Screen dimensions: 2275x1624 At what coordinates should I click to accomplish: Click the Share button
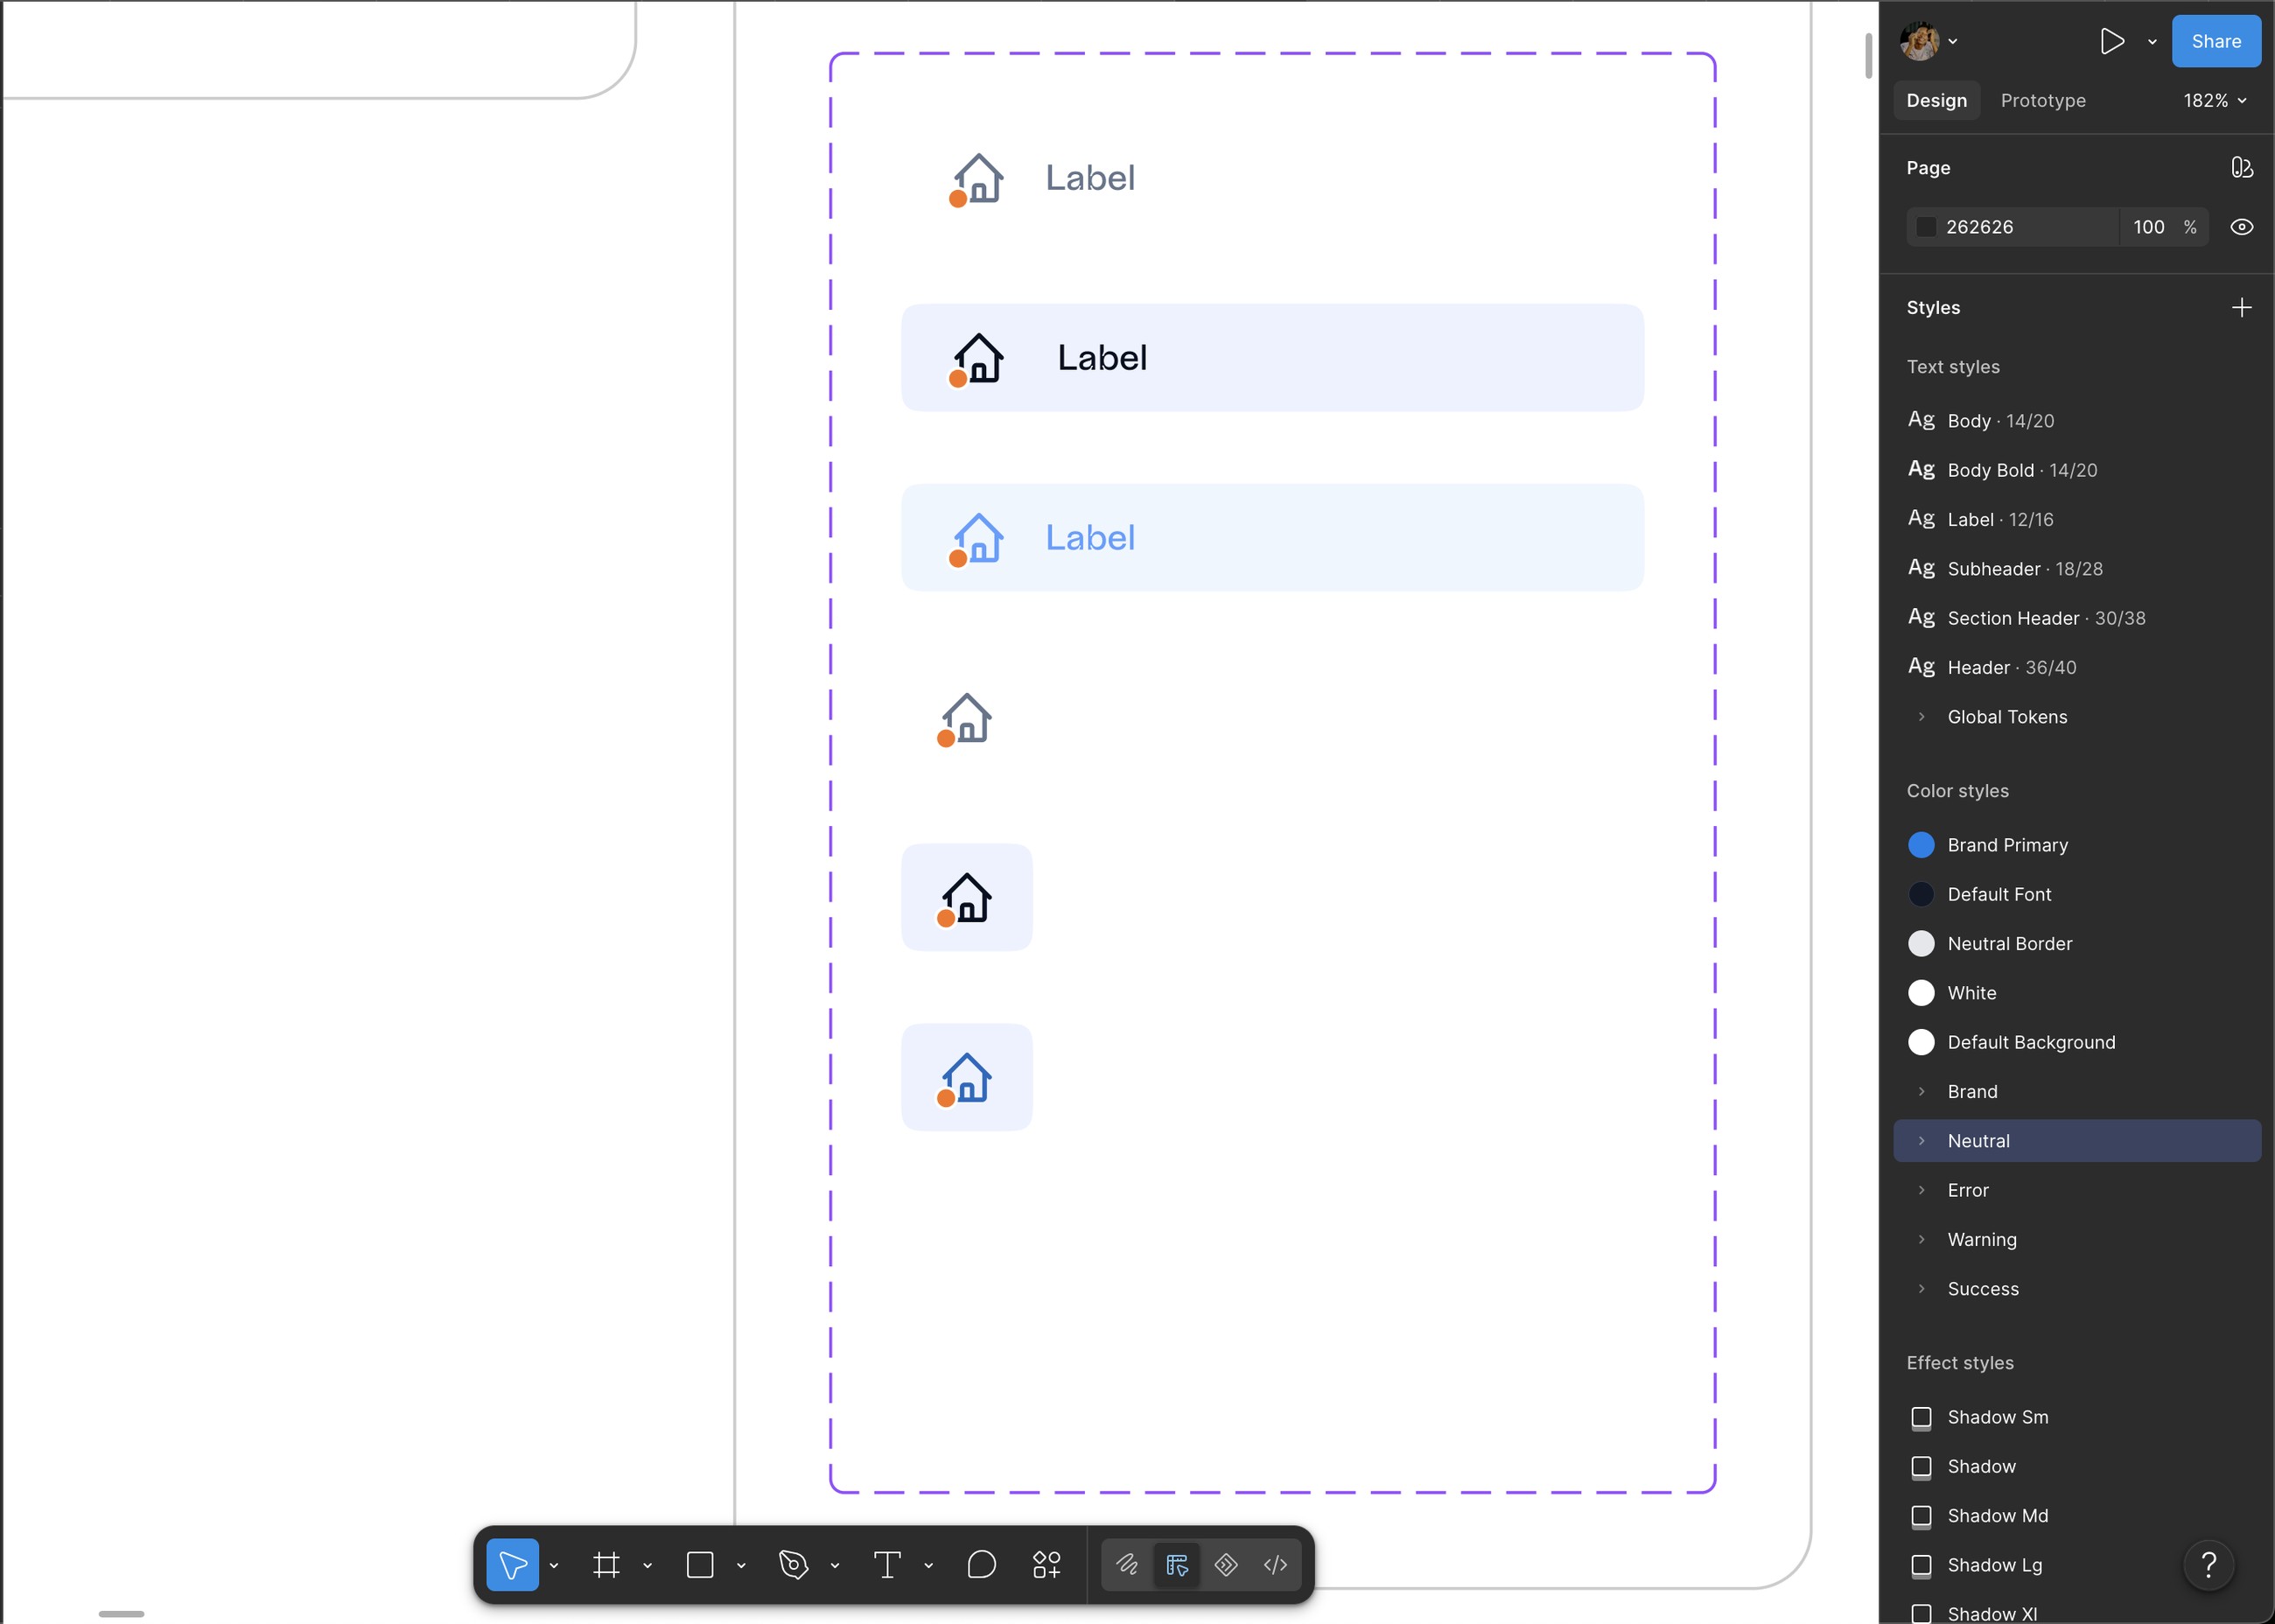pyautogui.click(x=2216, y=41)
